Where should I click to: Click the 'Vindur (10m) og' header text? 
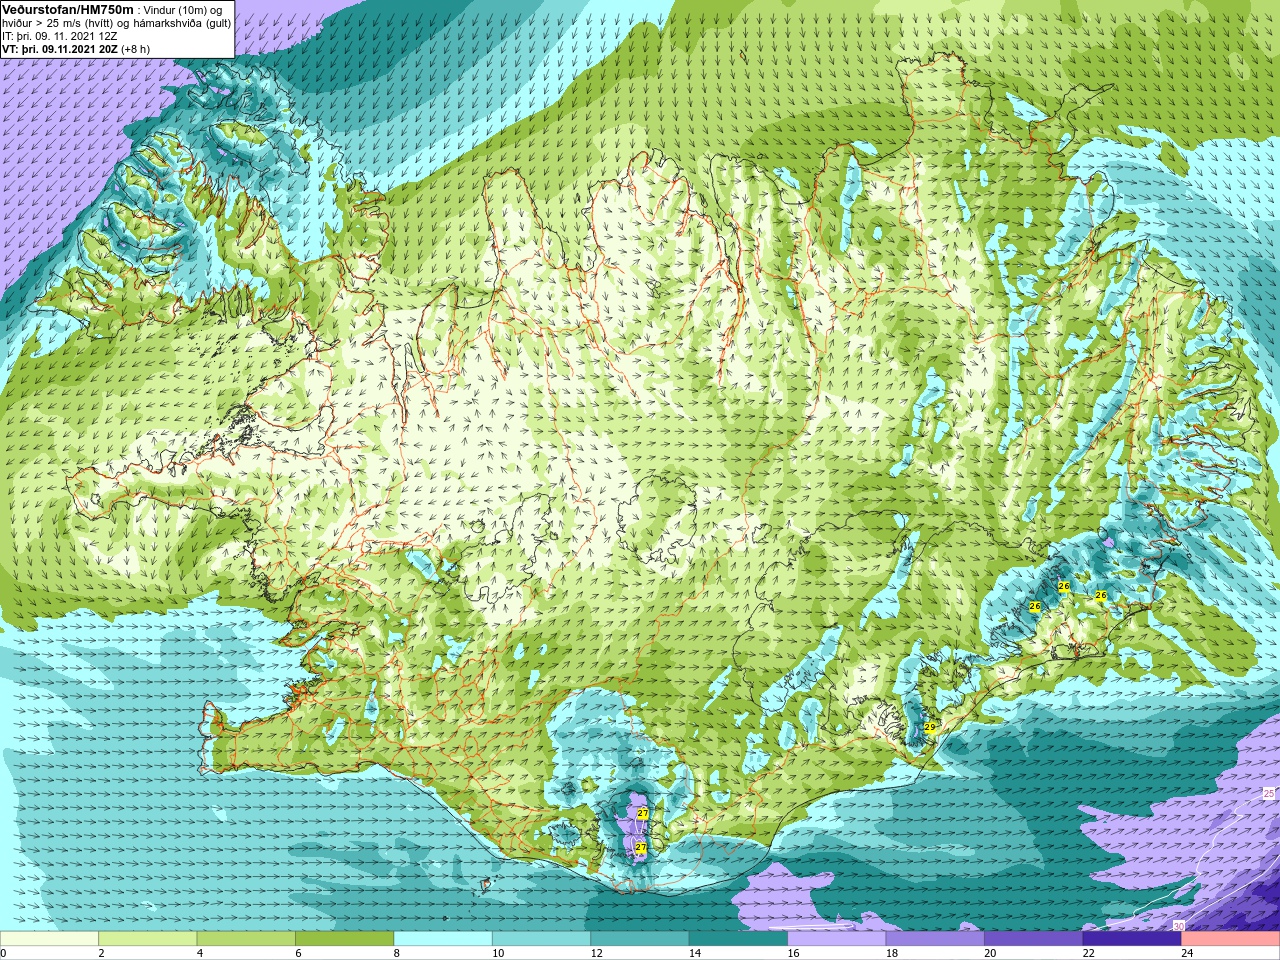pyautogui.click(x=183, y=10)
